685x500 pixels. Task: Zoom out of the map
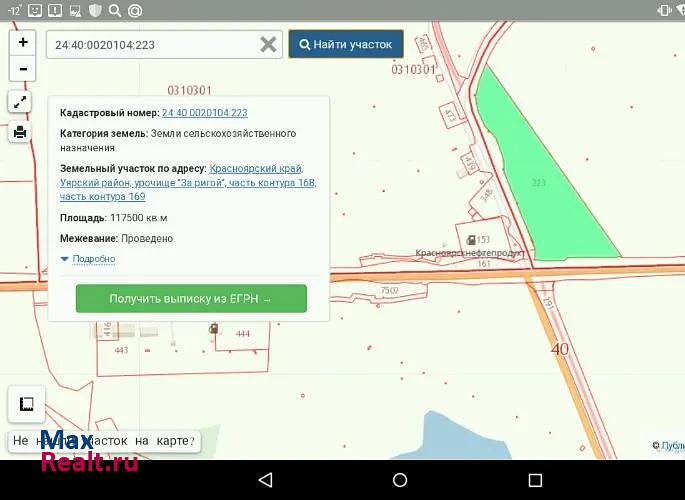[x=22, y=70]
